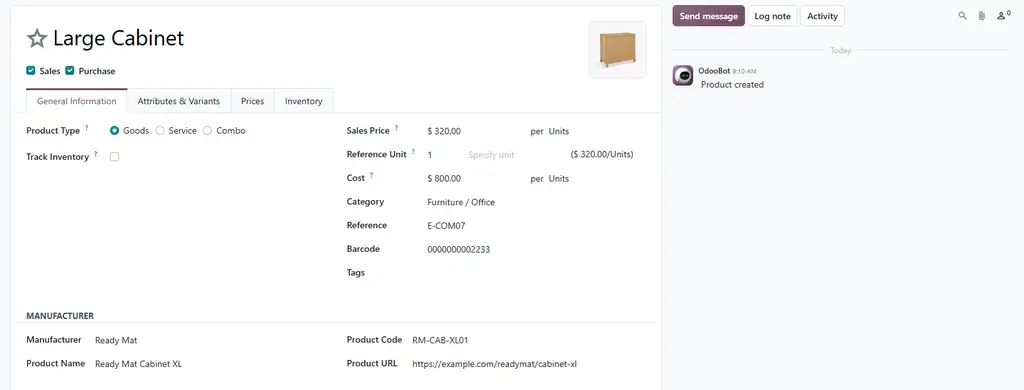The height and width of the screenshot is (390, 1024).
Task: Click the OdooBot avatar in chatter
Action: (683, 76)
